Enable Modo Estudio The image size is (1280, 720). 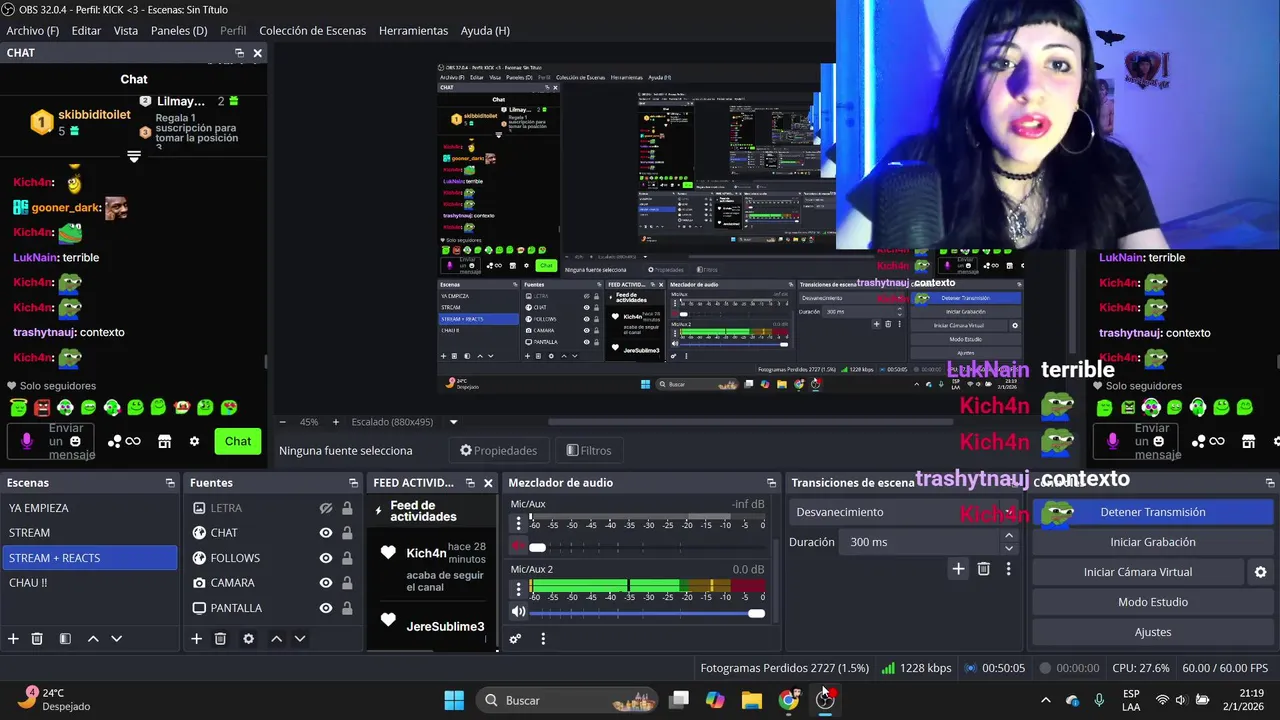(1152, 602)
